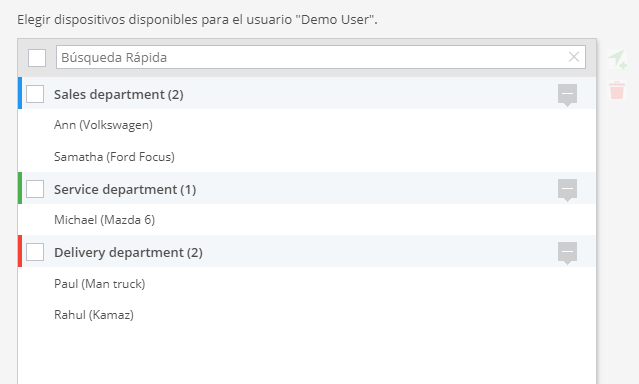639x384 pixels.
Task: Click the red trash delete icon
Action: point(617,90)
